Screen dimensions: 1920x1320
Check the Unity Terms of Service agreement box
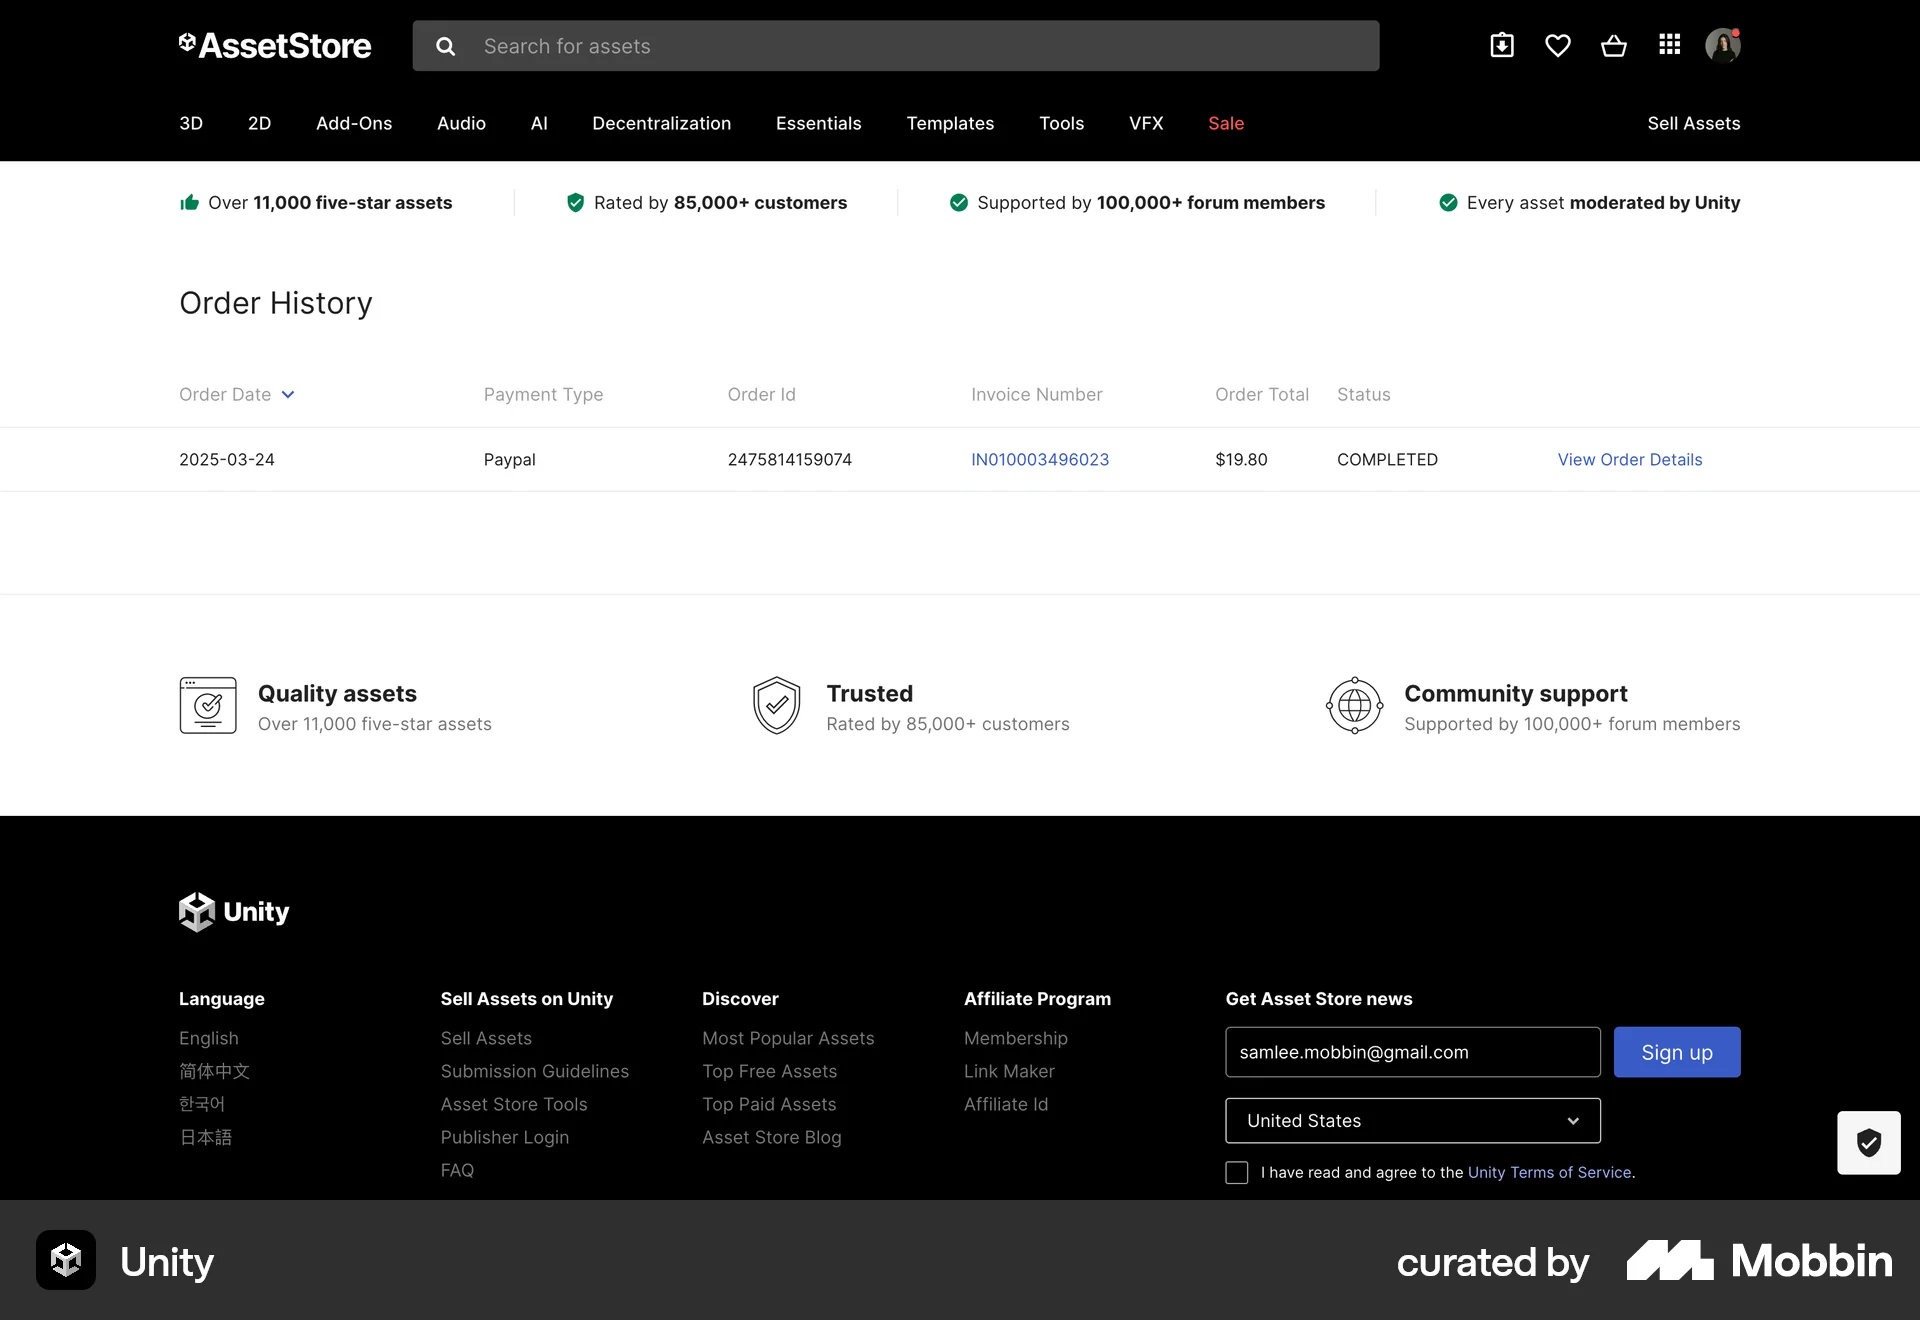tap(1236, 1172)
